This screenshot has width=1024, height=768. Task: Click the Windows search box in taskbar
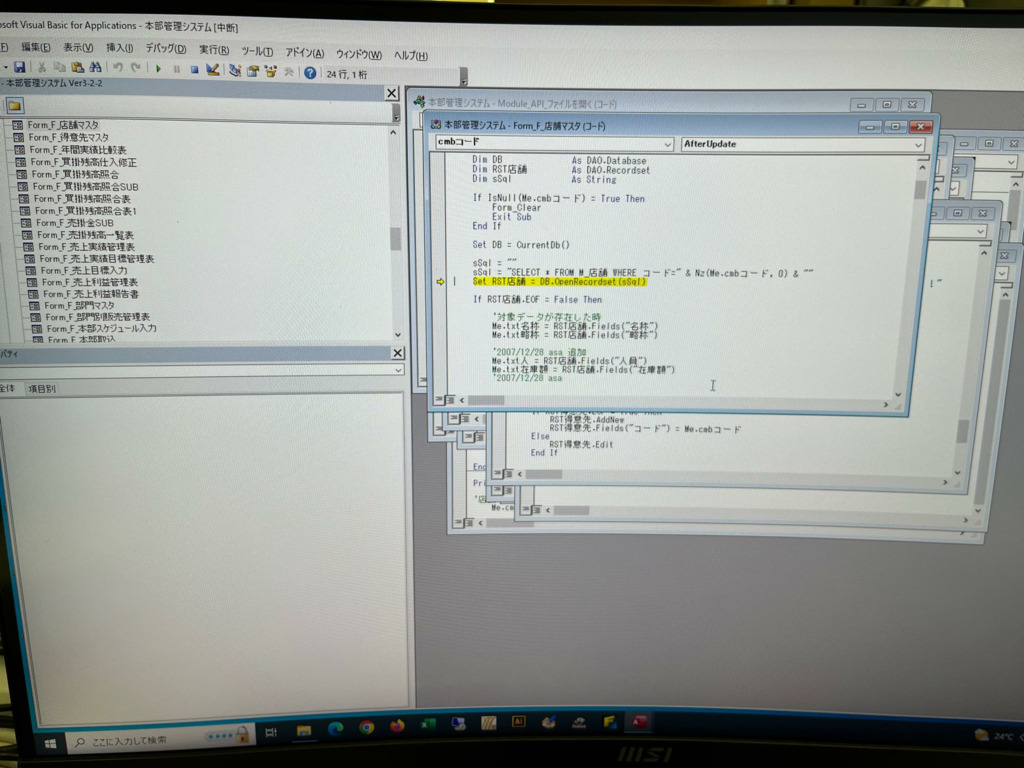pyautogui.click(x=140, y=739)
